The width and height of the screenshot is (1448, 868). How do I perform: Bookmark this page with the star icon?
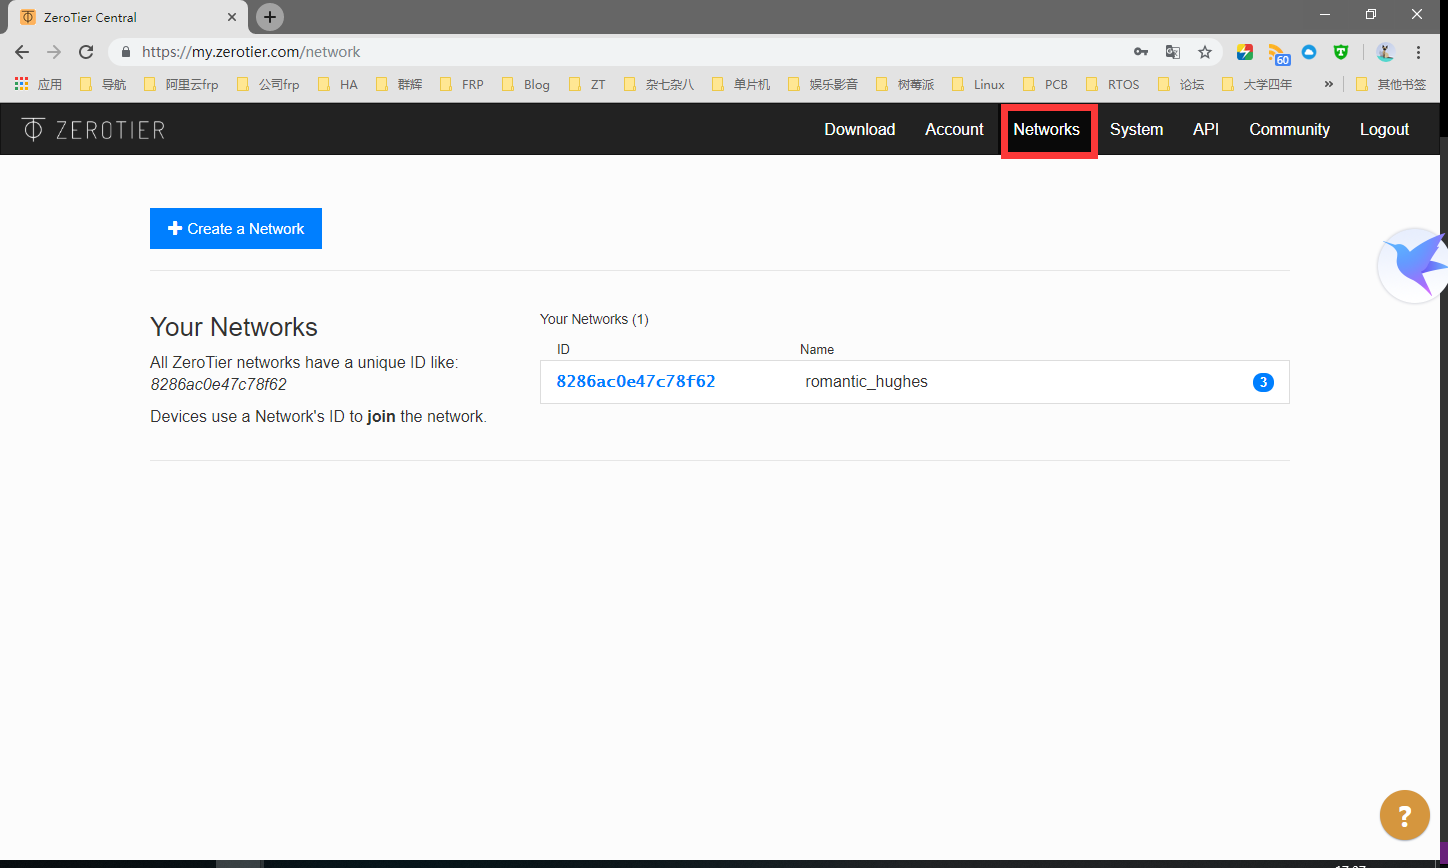(x=1205, y=52)
